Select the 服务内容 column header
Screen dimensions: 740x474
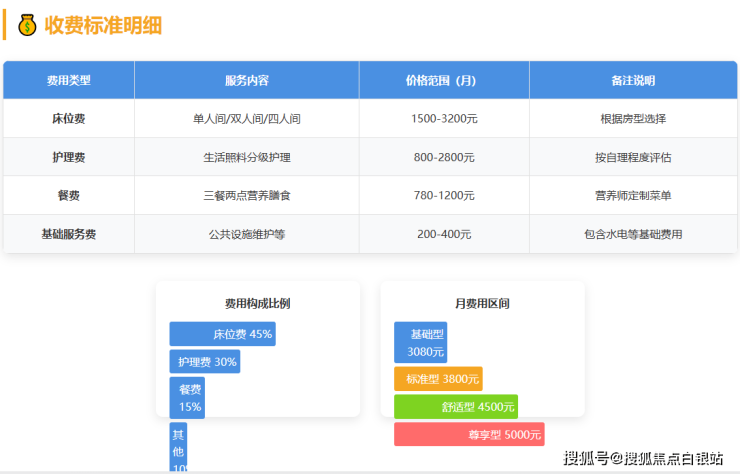[x=246, y=80]
